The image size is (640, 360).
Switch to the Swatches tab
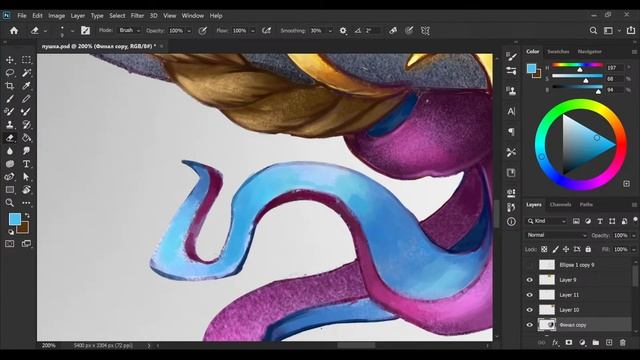pos(558,51)
